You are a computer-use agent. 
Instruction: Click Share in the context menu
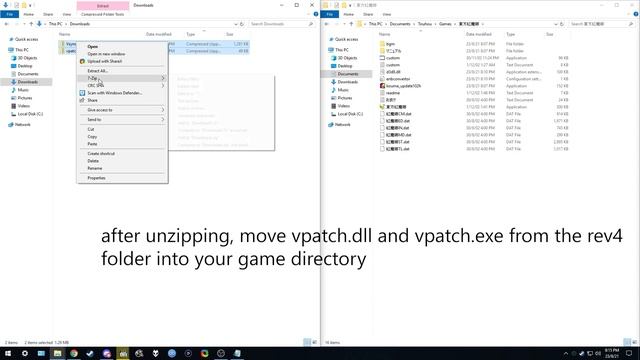[92, 100]
